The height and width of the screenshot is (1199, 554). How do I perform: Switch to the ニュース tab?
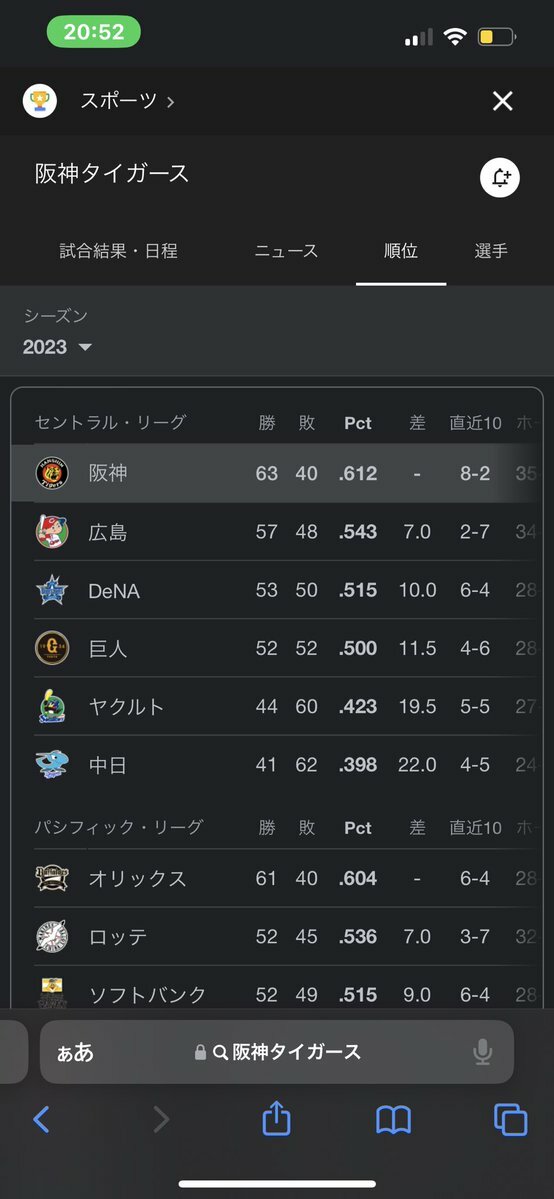point(286,251)
